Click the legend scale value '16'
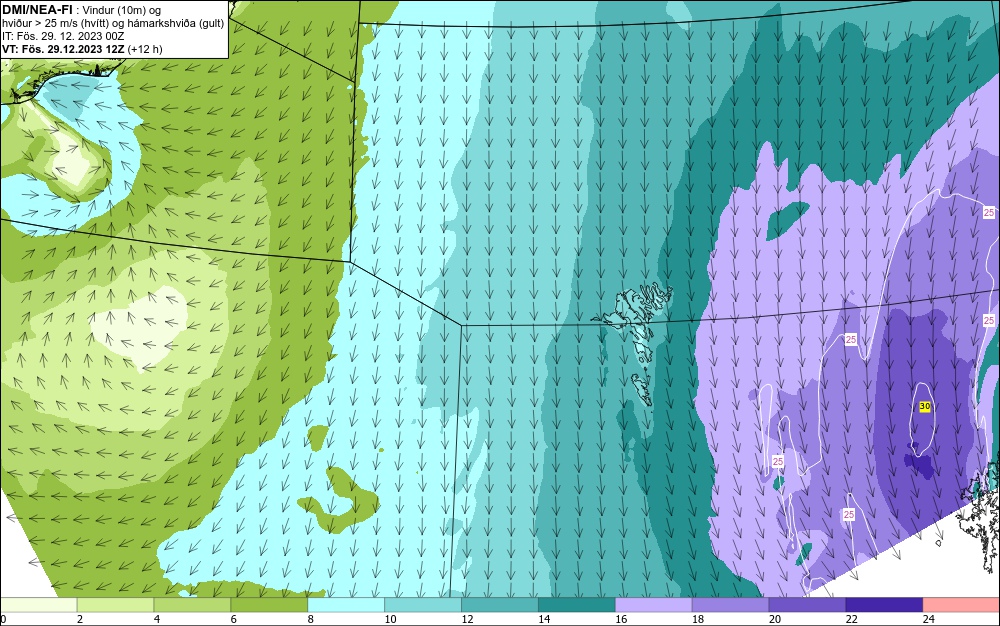 [621, 619]
